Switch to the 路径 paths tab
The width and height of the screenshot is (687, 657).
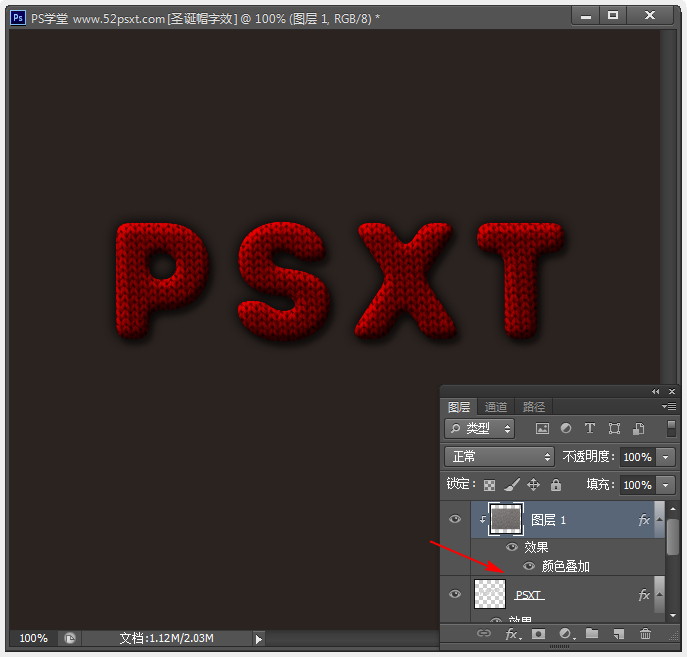(x=534, y=407)
